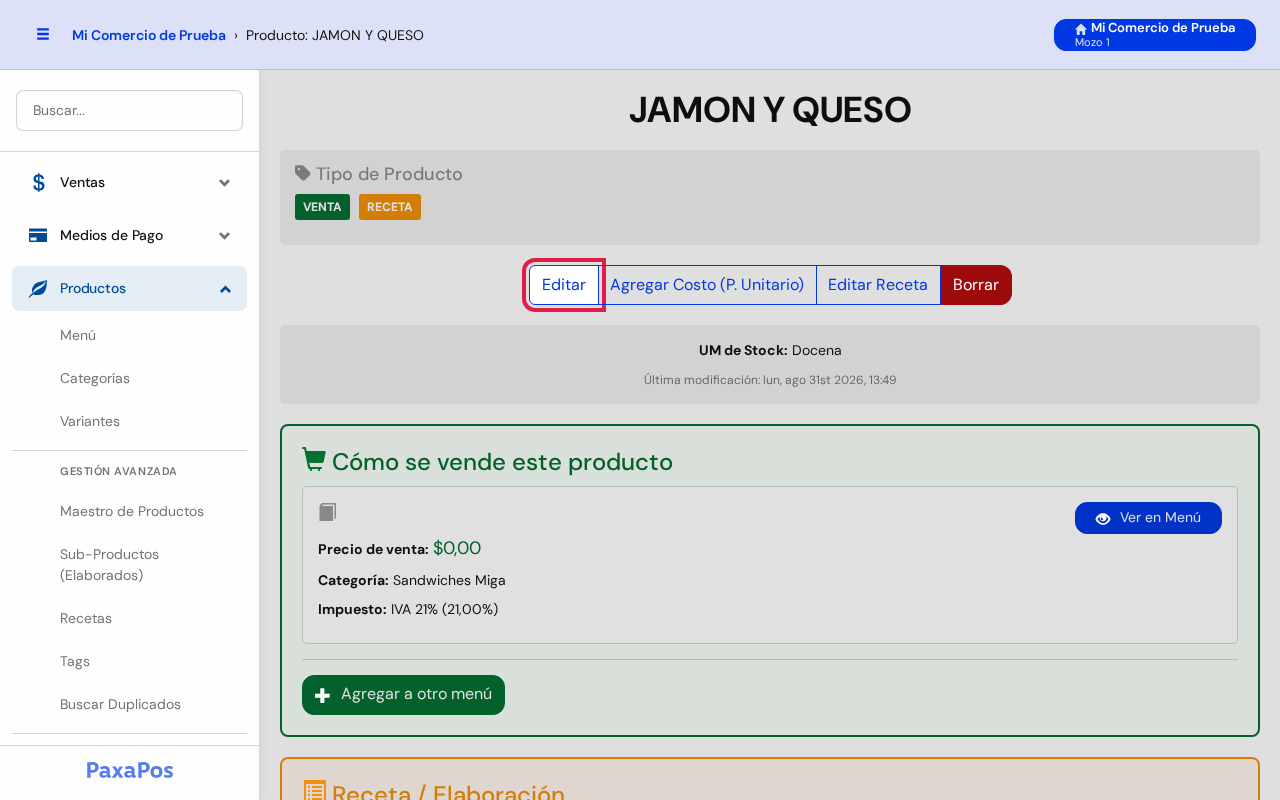
Task: Click the shopping cart icon in green heading
Action: click(314, 460)
